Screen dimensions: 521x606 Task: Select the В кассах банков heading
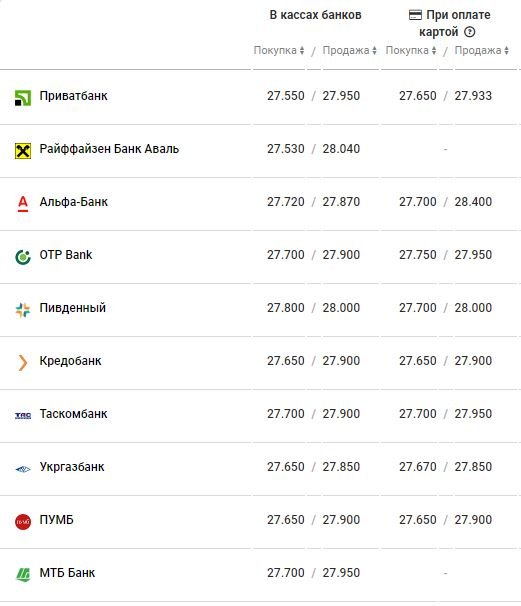[x=315, y=15]
